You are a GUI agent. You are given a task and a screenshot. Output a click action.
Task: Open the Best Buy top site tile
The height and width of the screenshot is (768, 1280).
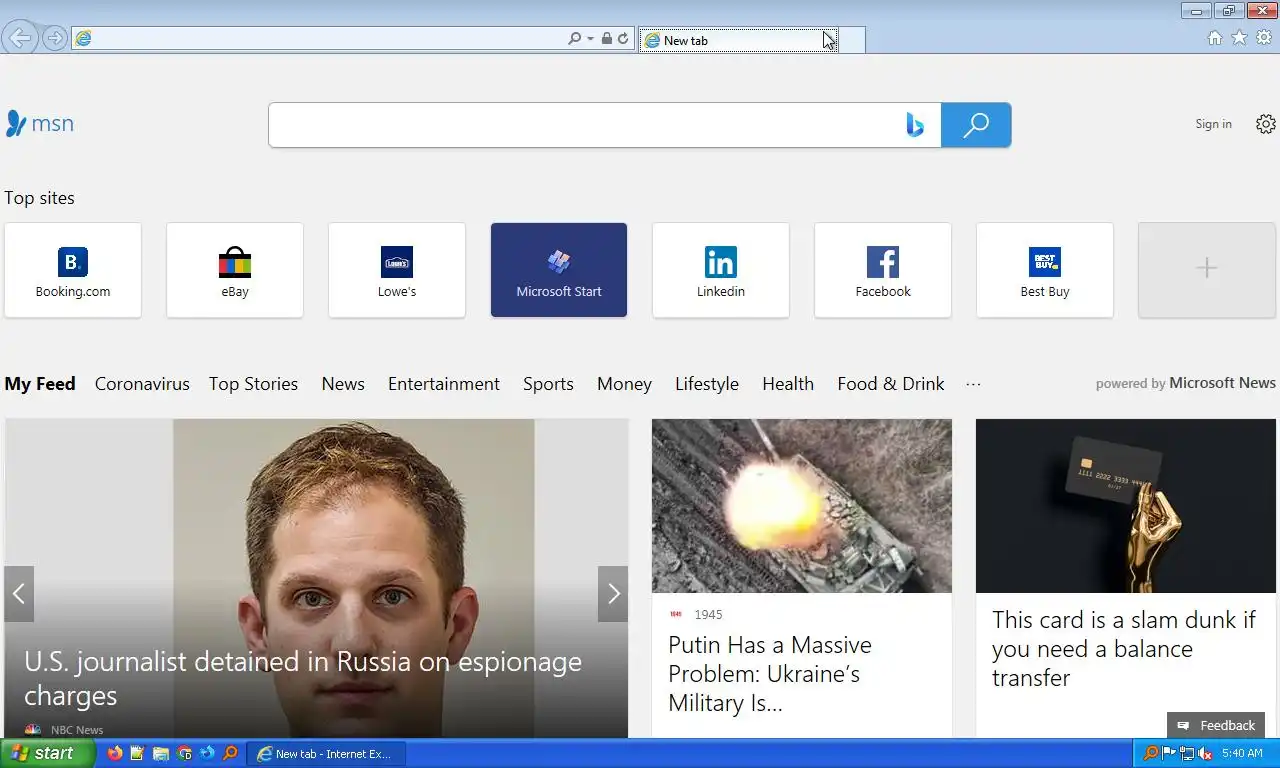tap(1045, 270)
